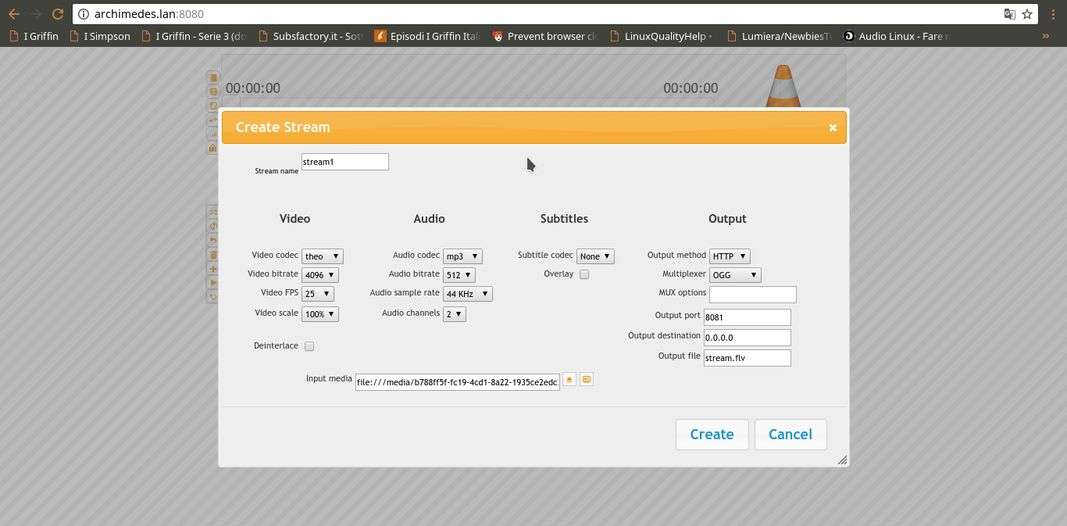Click the Cancel button
The image size is (1067, 526).
(791, 434)
